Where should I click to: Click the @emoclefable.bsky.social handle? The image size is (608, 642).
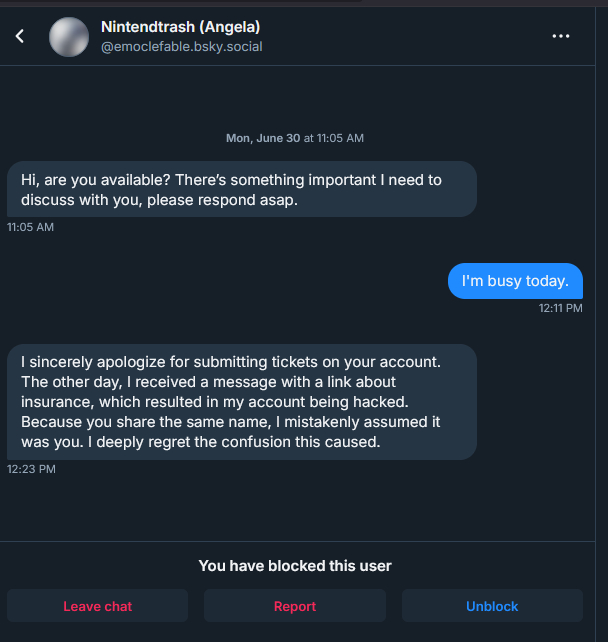(182, 47)
